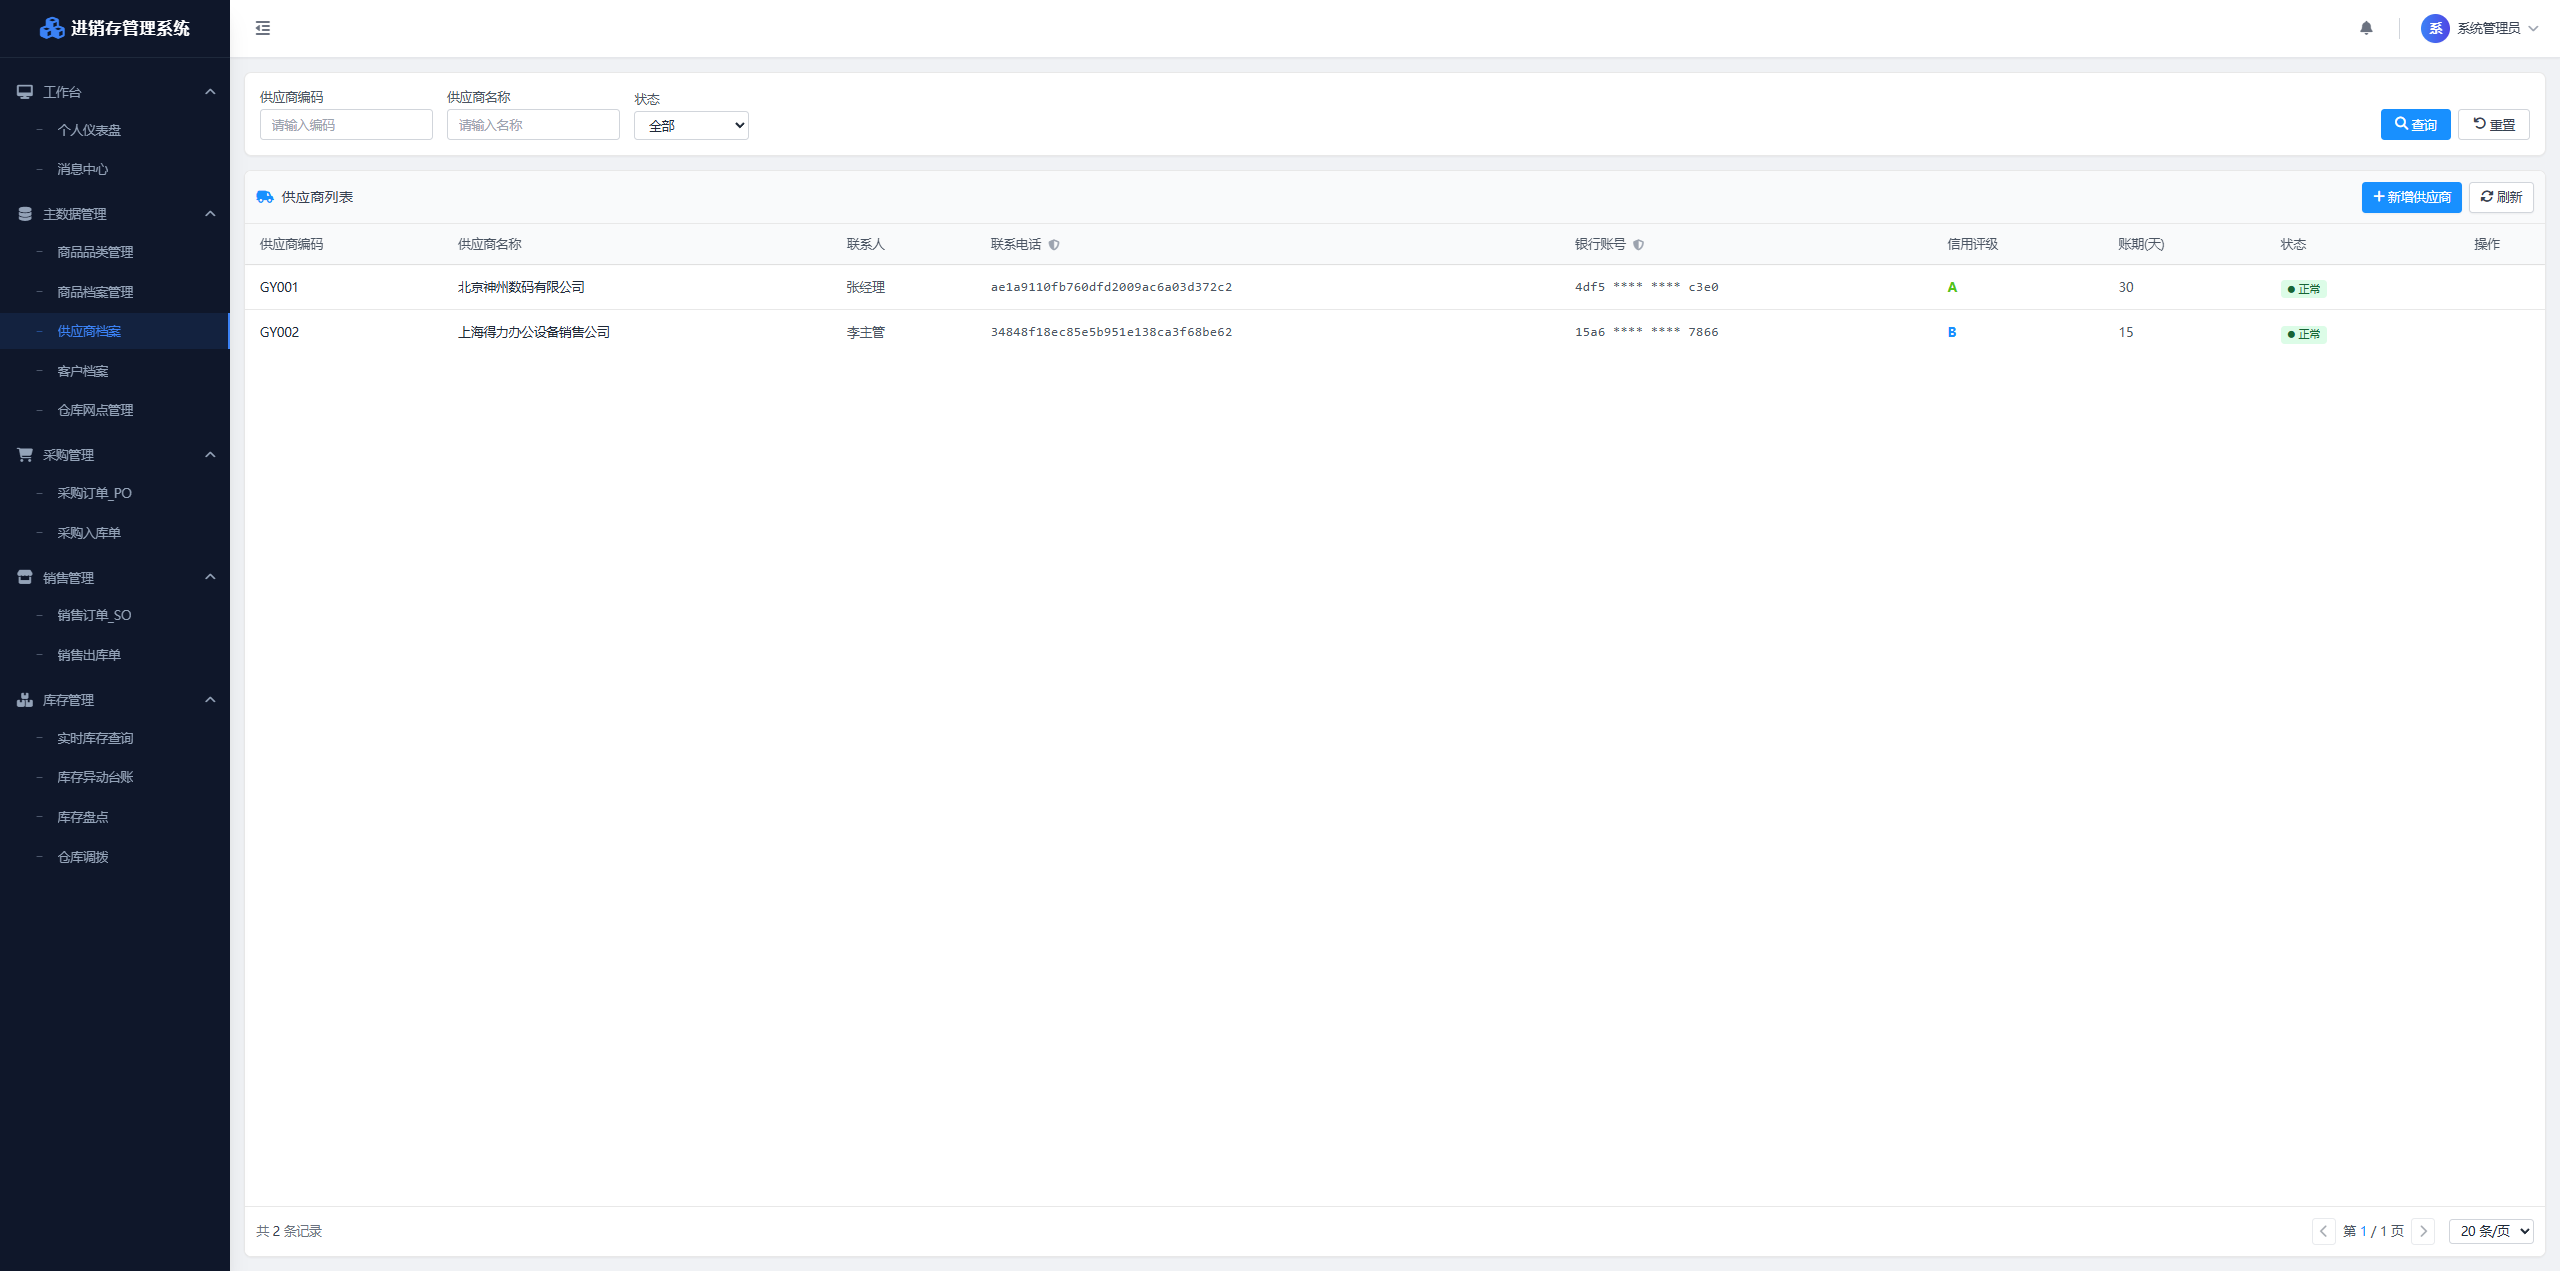
Task: Collapse the 主数据管理 menu group
Action: (210, 214)
